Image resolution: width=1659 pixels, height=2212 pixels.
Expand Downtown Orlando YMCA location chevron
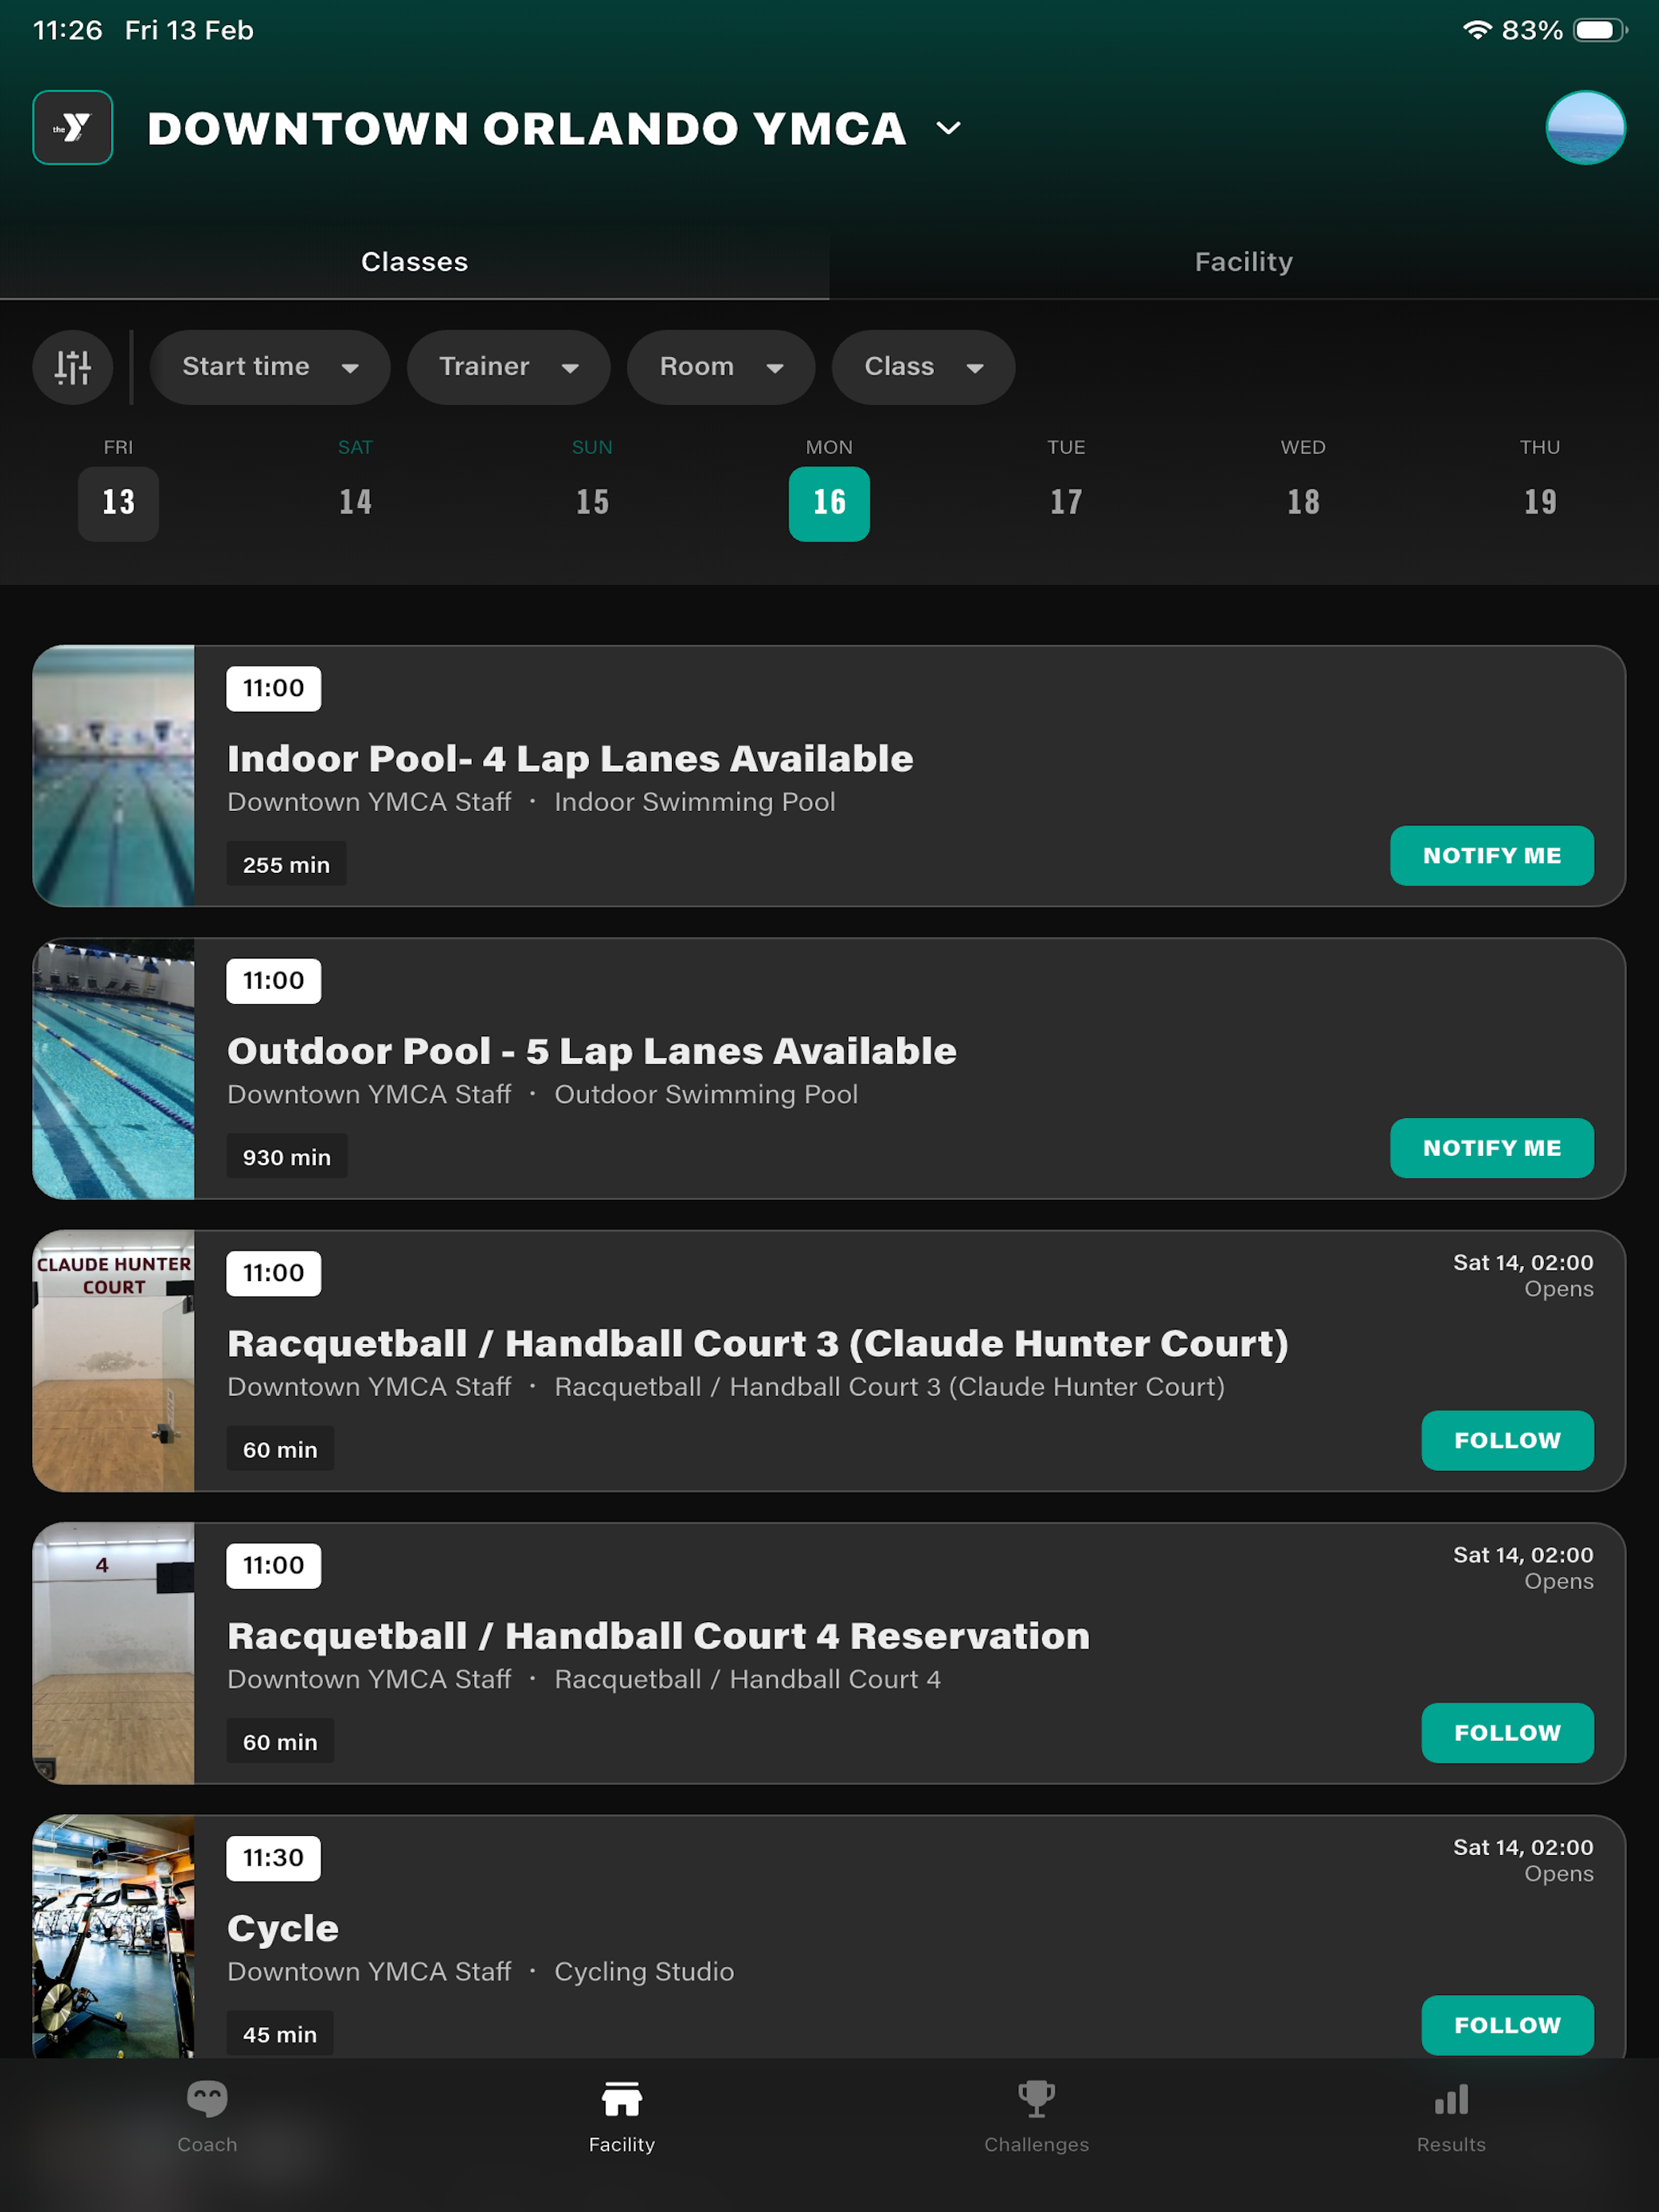948,128
